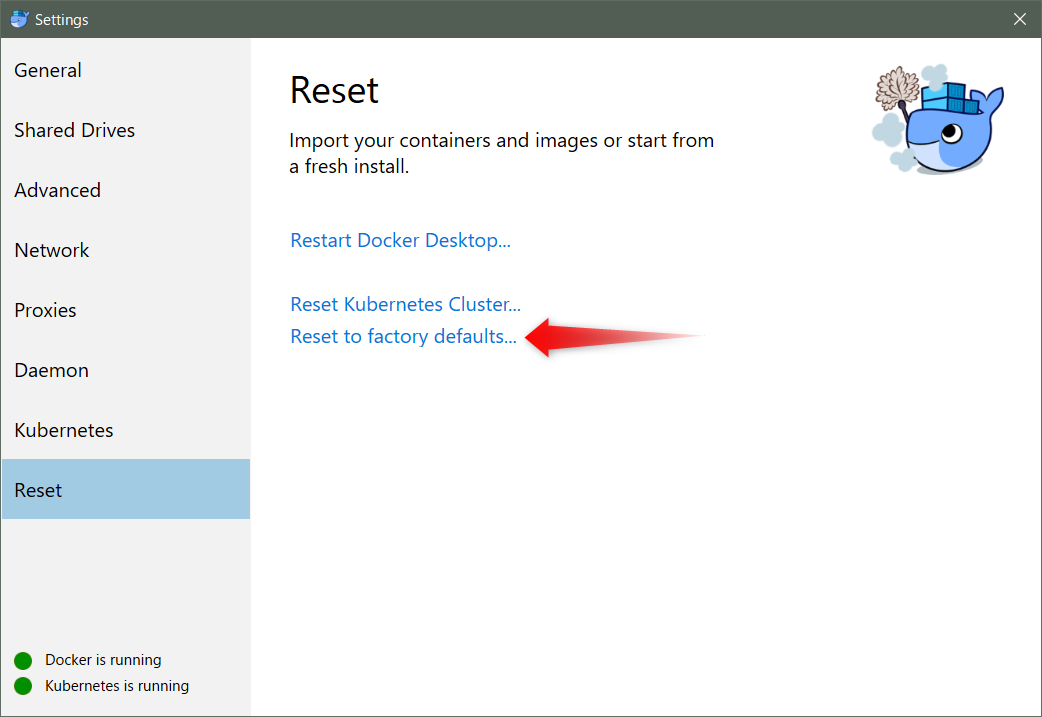Click the green Kubernetes status indicator dot
This screenshot has height=717, width=1042.
(23, 686)
